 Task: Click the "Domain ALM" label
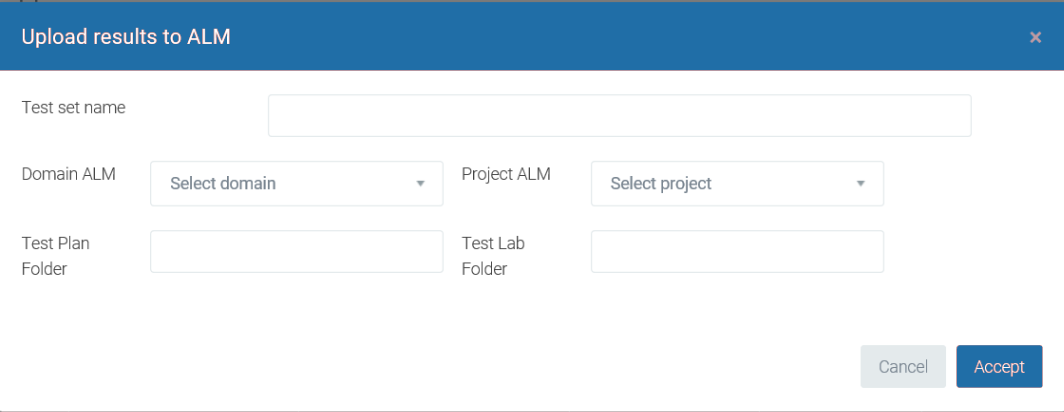(68, 174)
